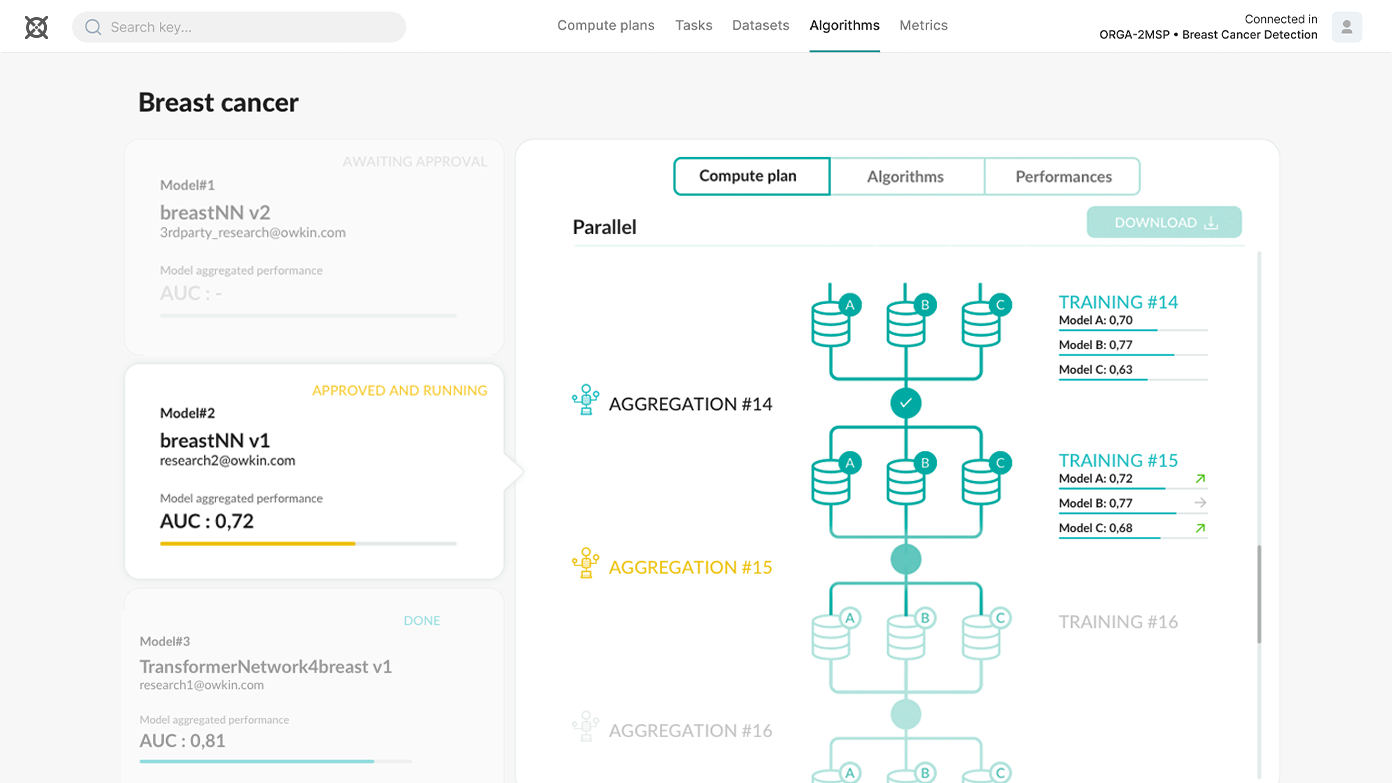Click the TRAINING #14 heading
1392x783 pixels.
(1118, 302)
